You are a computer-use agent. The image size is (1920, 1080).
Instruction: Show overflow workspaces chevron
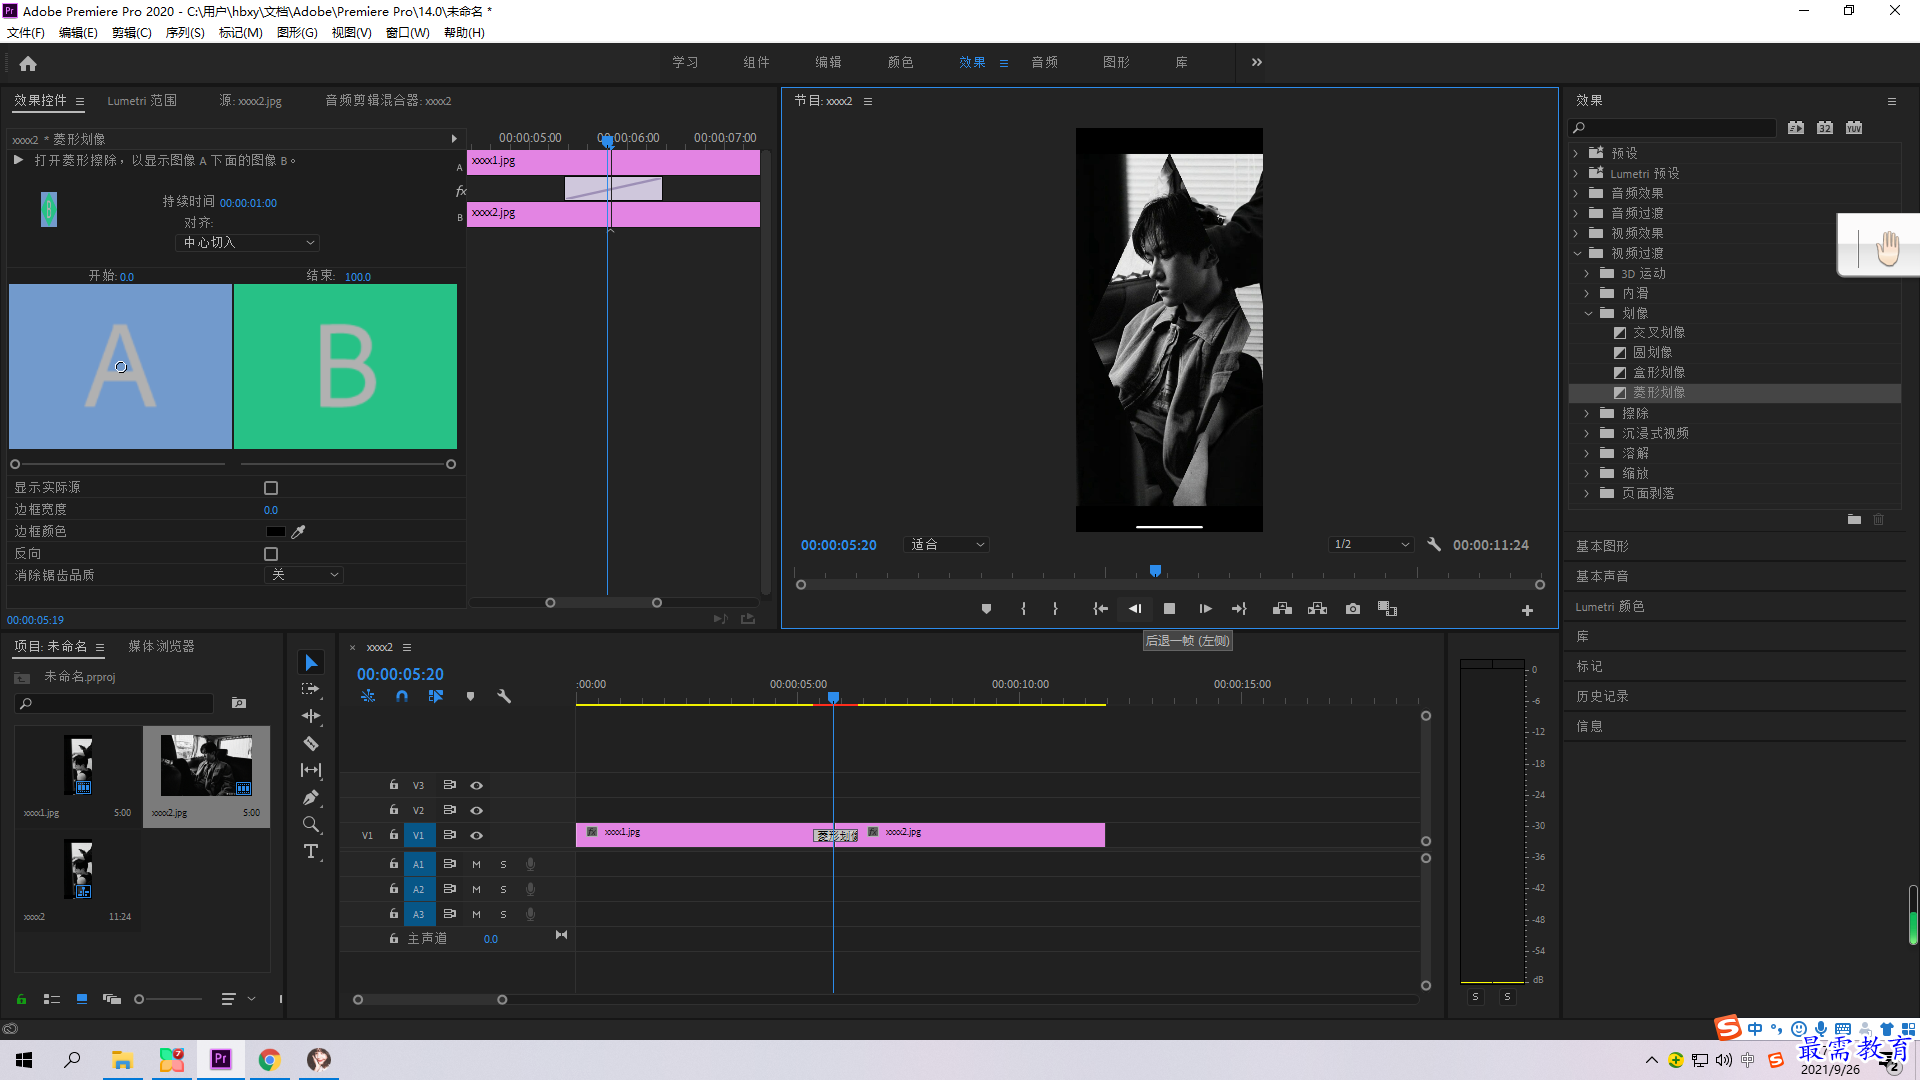click(1257, 63)
